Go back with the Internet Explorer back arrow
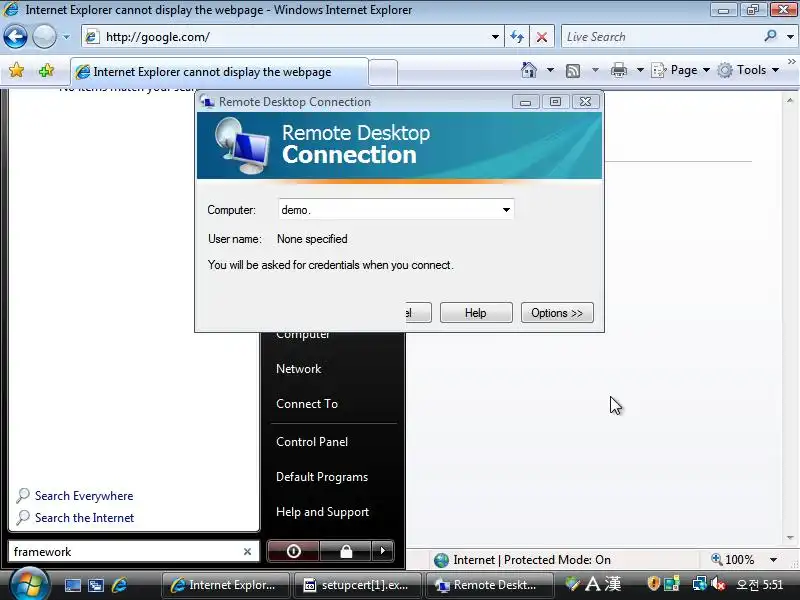 tap(15, 37)
